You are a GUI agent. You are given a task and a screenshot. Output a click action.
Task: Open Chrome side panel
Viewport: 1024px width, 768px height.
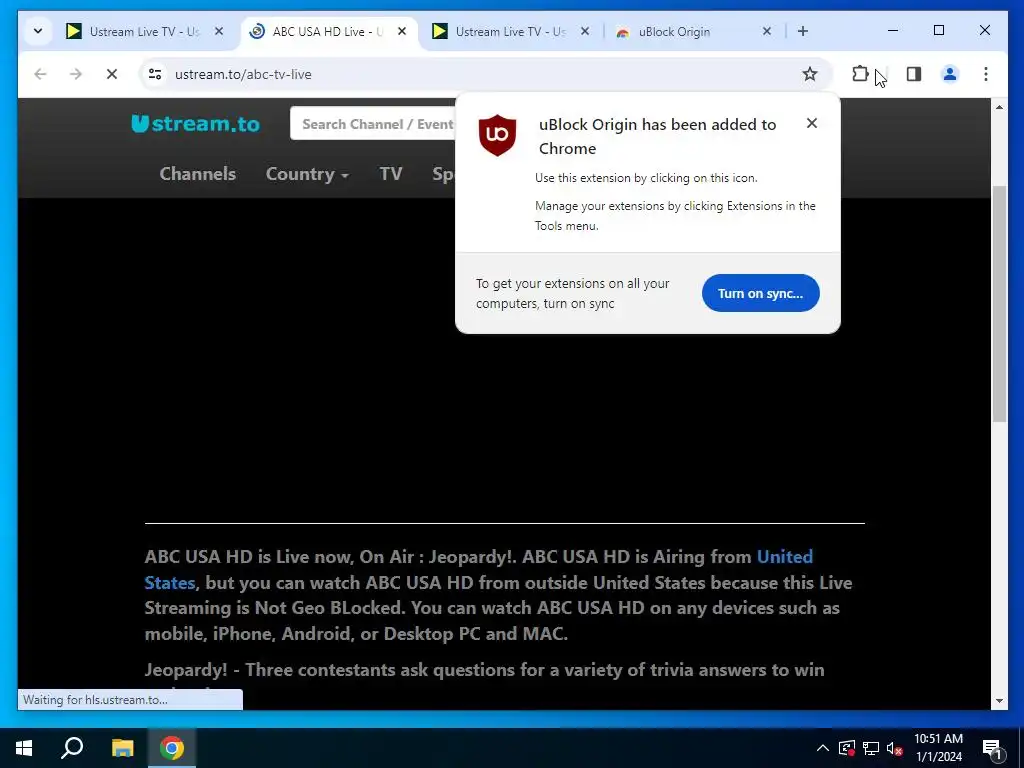coord(914,74)
